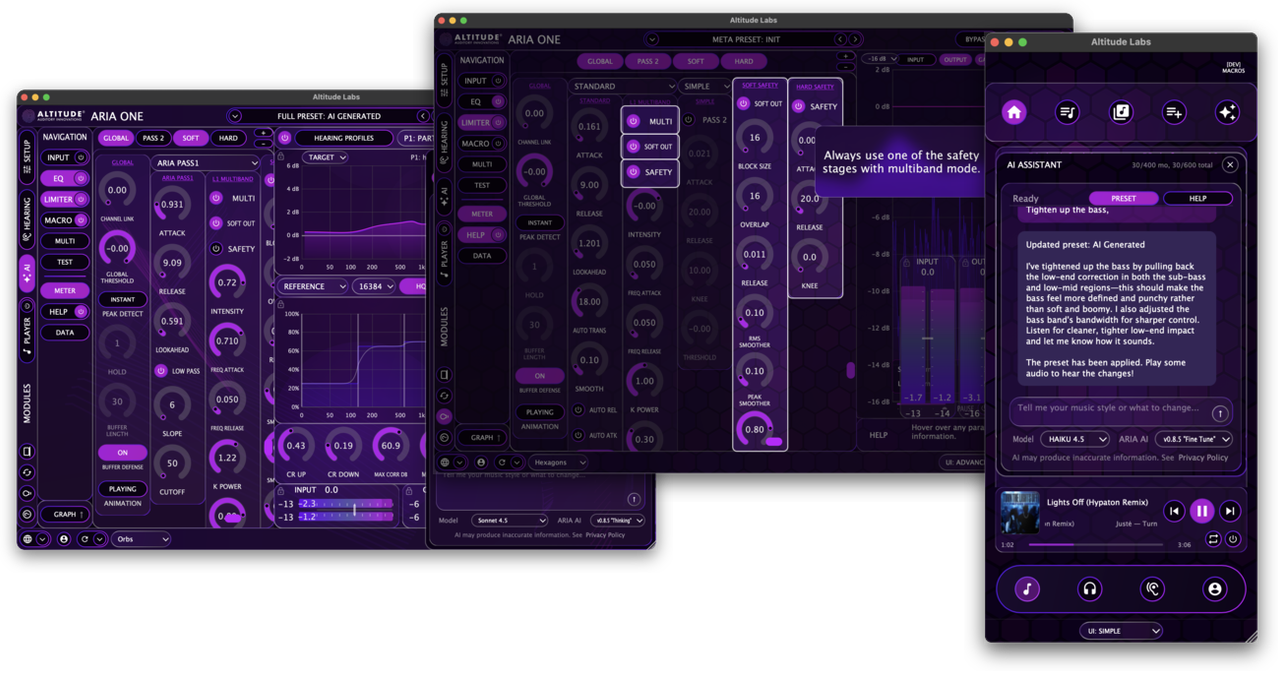Toggle MACRO power in left window navigation
Image resolution: width=1279 pixels, height=679 pixels.
pyautogui.click(x=81, y=220)
